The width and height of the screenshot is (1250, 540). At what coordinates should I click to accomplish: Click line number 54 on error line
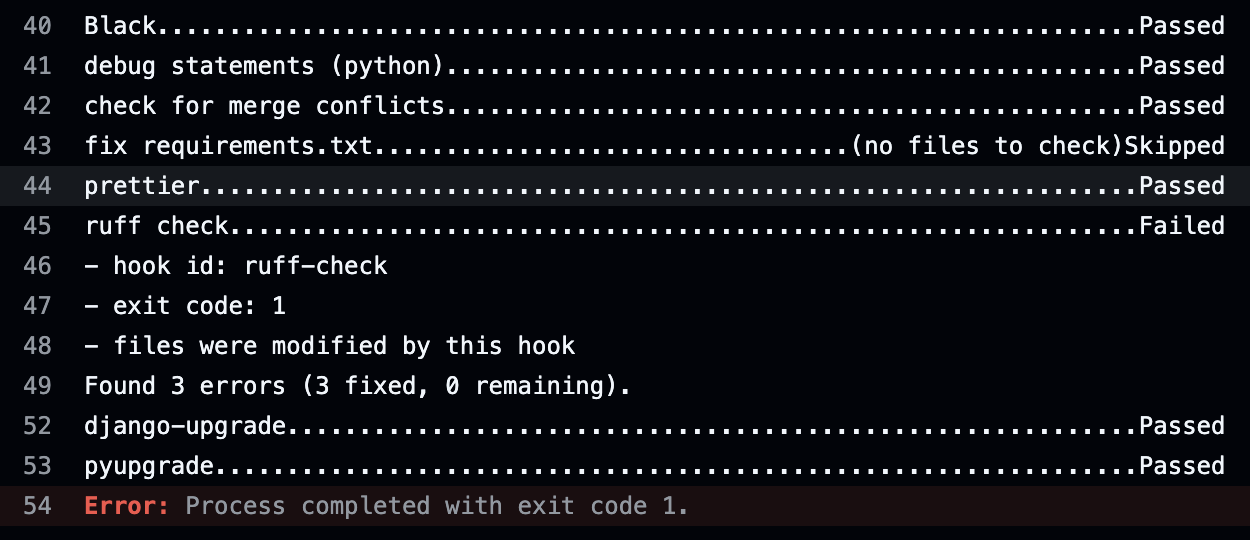[x=37, y=506]
